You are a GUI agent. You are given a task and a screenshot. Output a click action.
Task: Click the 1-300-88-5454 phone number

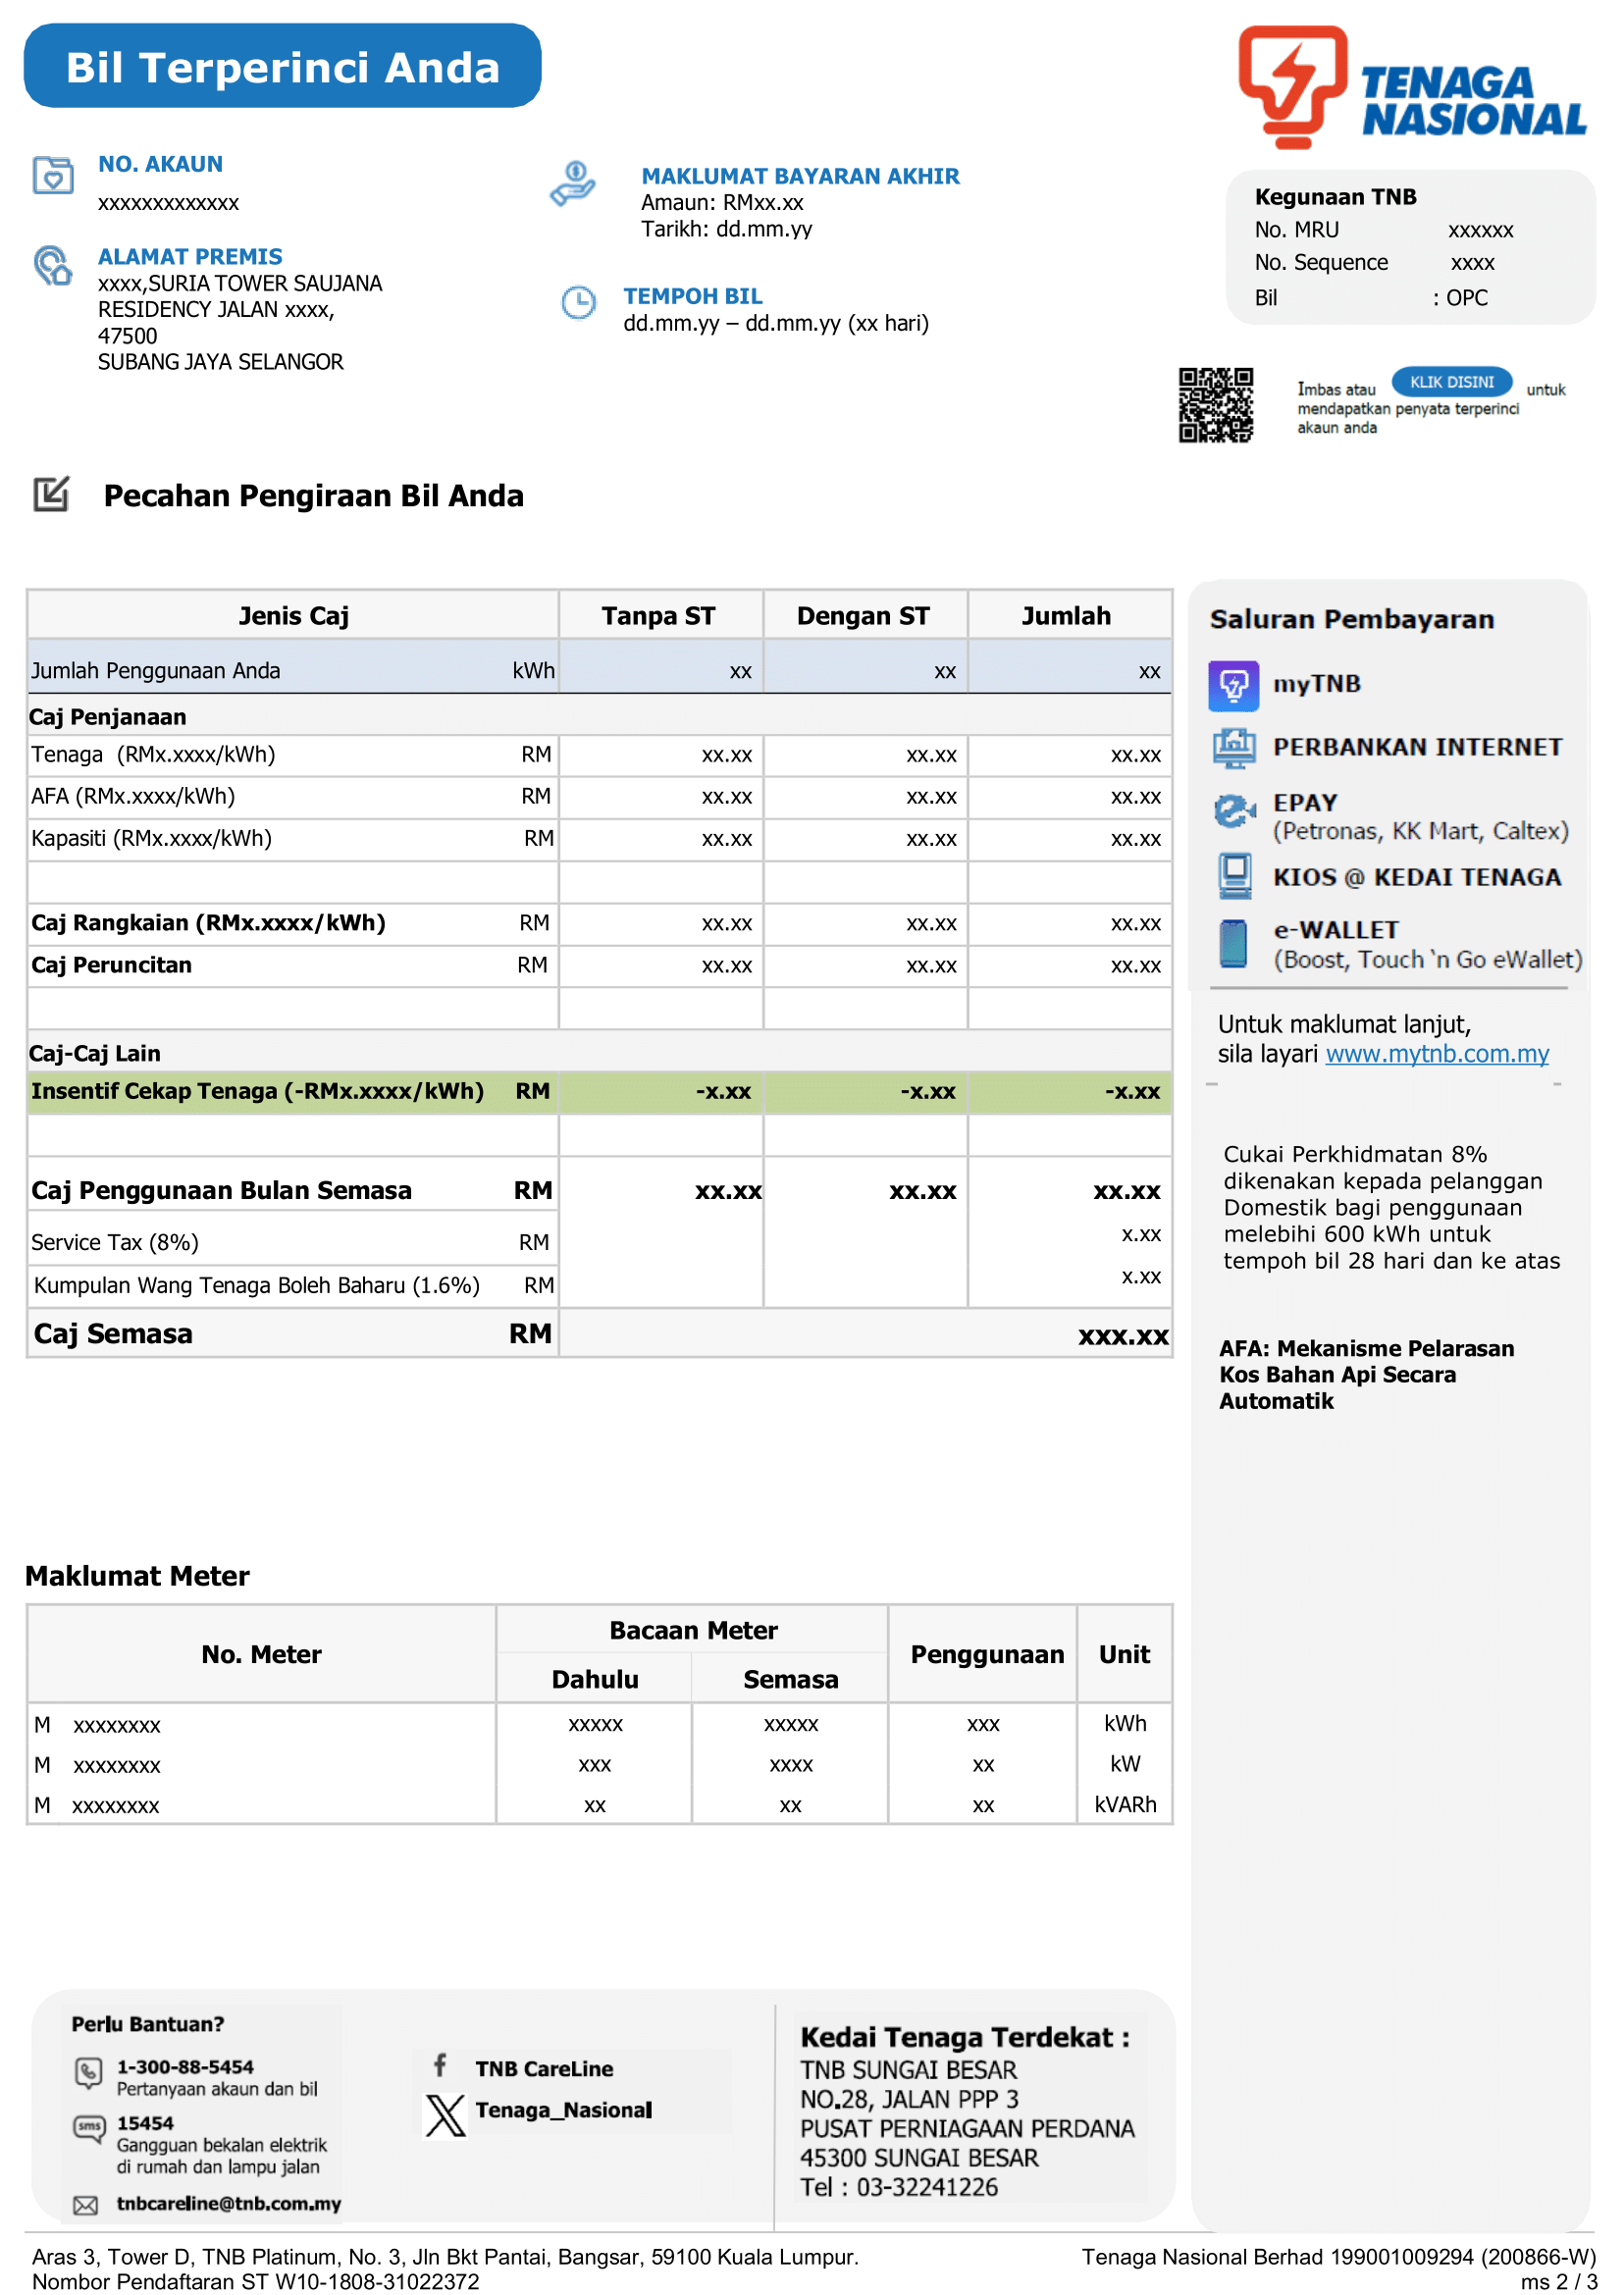185,2067
